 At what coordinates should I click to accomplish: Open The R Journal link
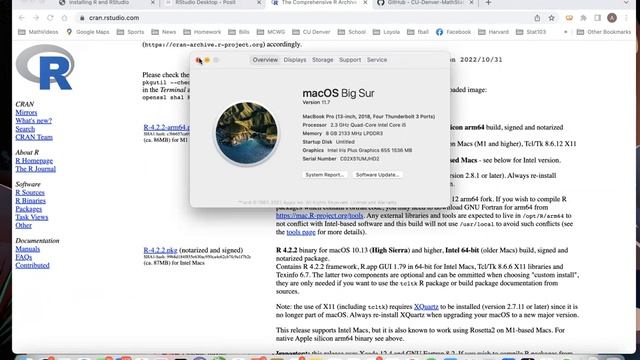[36, 169]
